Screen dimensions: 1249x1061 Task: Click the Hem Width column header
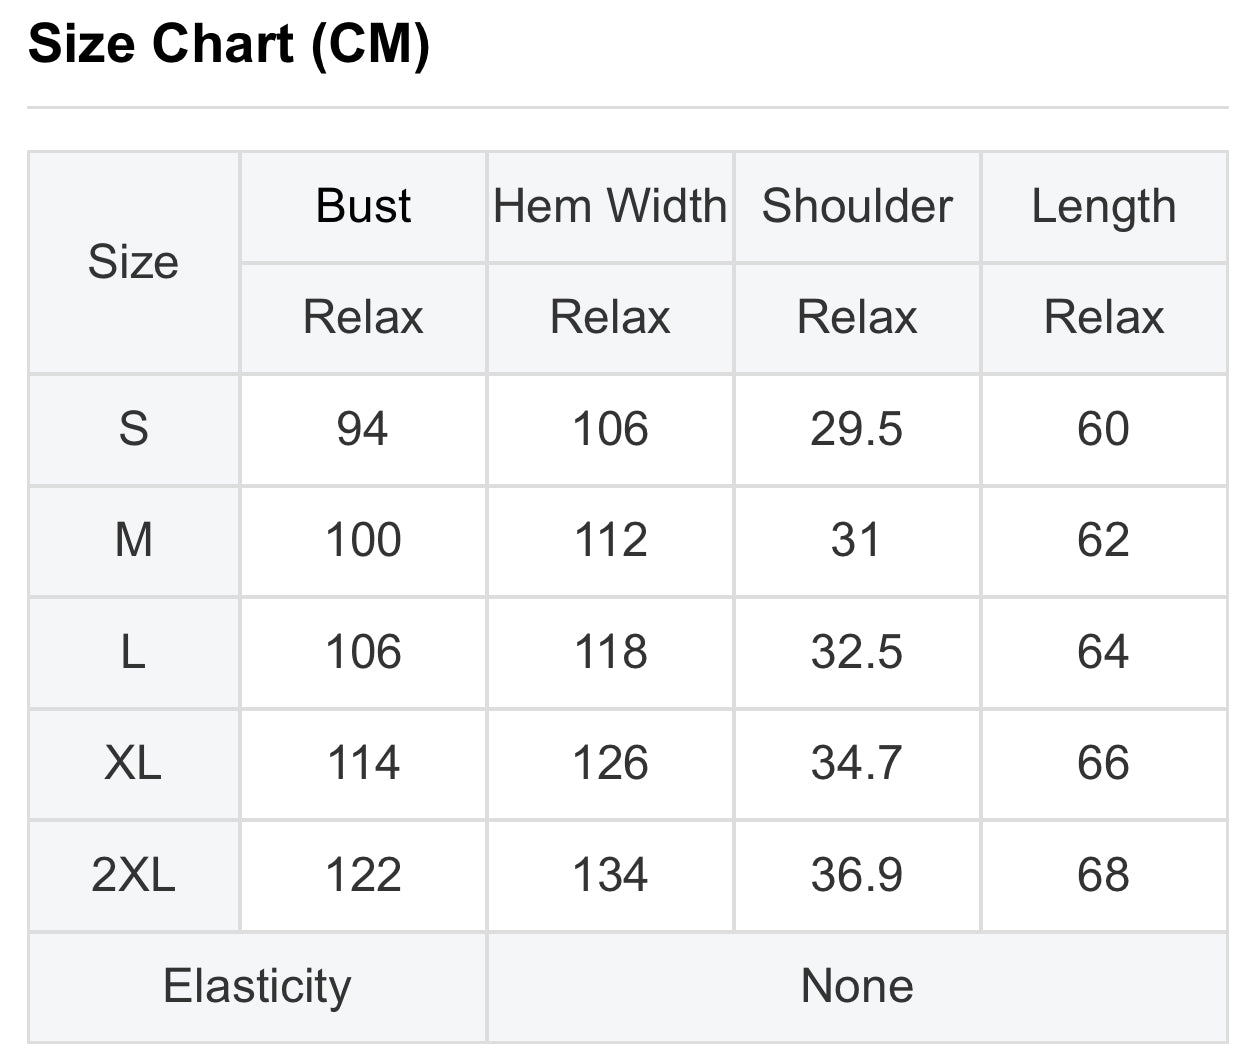pyautogui.click(x=610, y=206)
